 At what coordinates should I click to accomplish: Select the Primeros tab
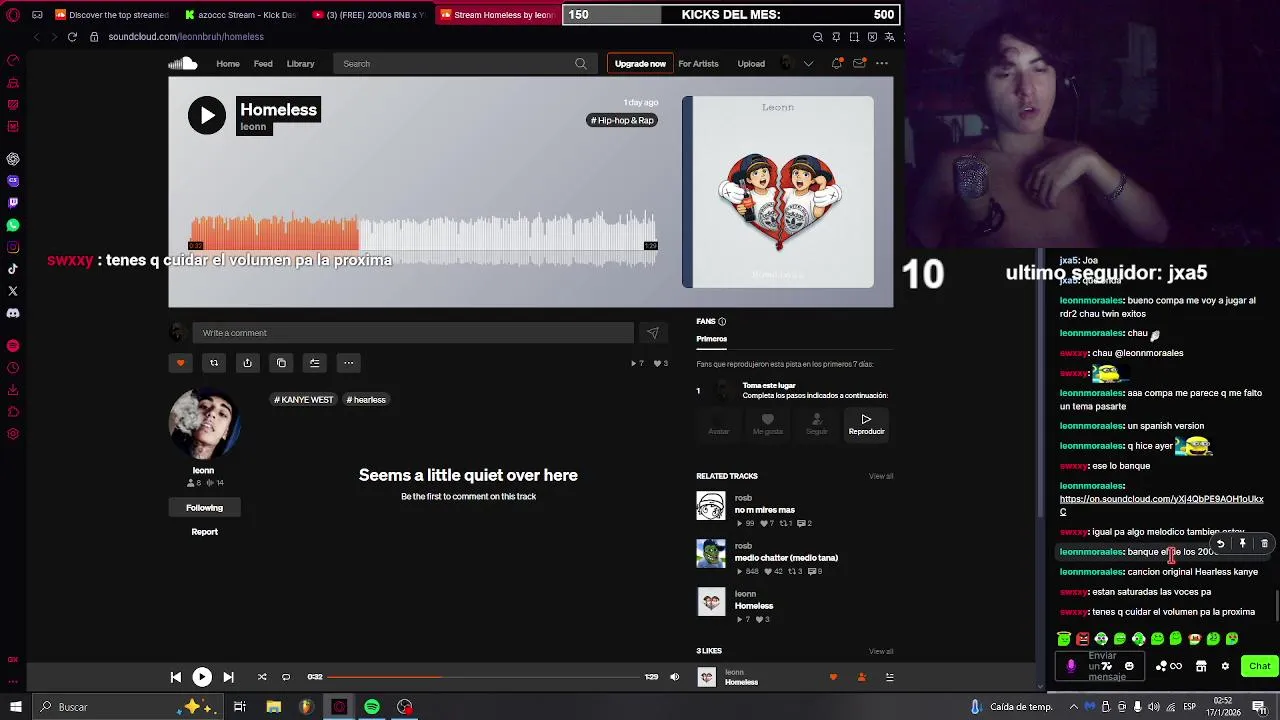tap(712, 339)
